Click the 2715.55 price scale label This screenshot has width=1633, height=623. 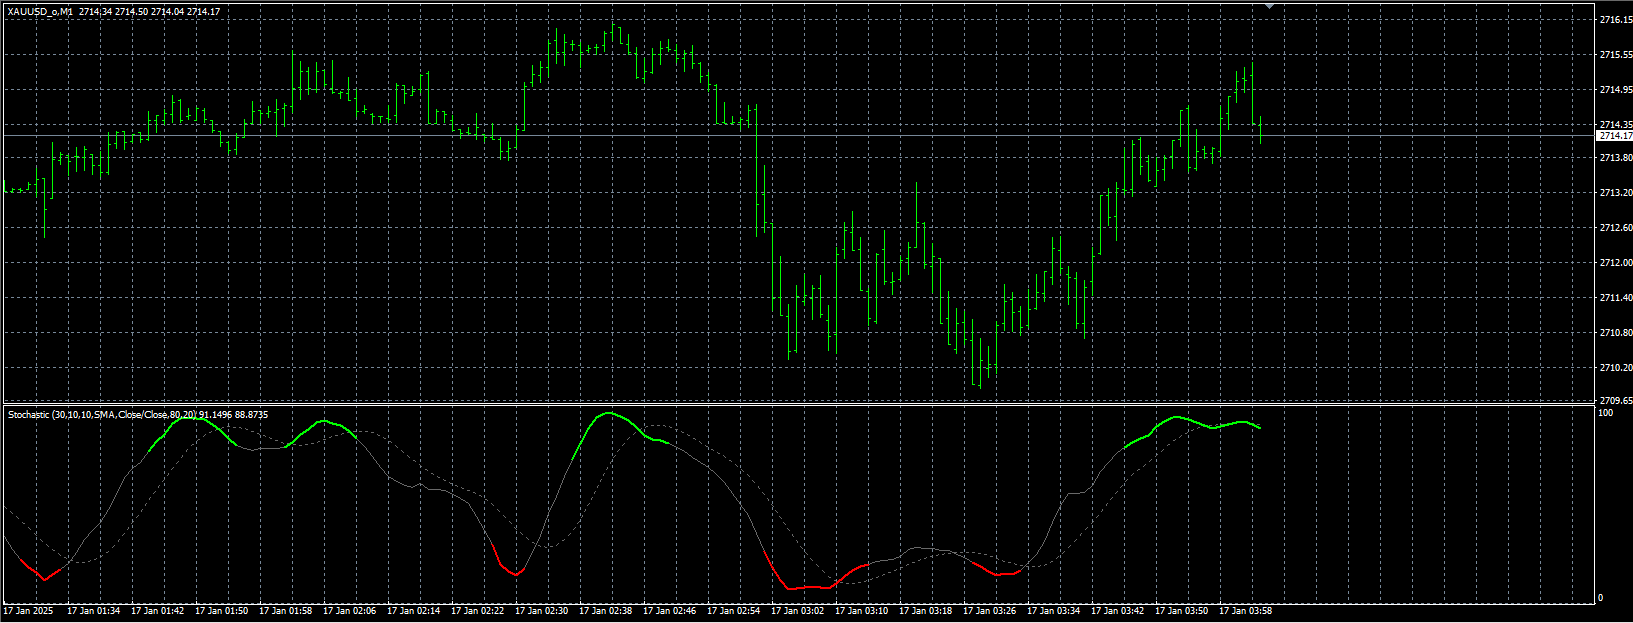pos(1615,55)
